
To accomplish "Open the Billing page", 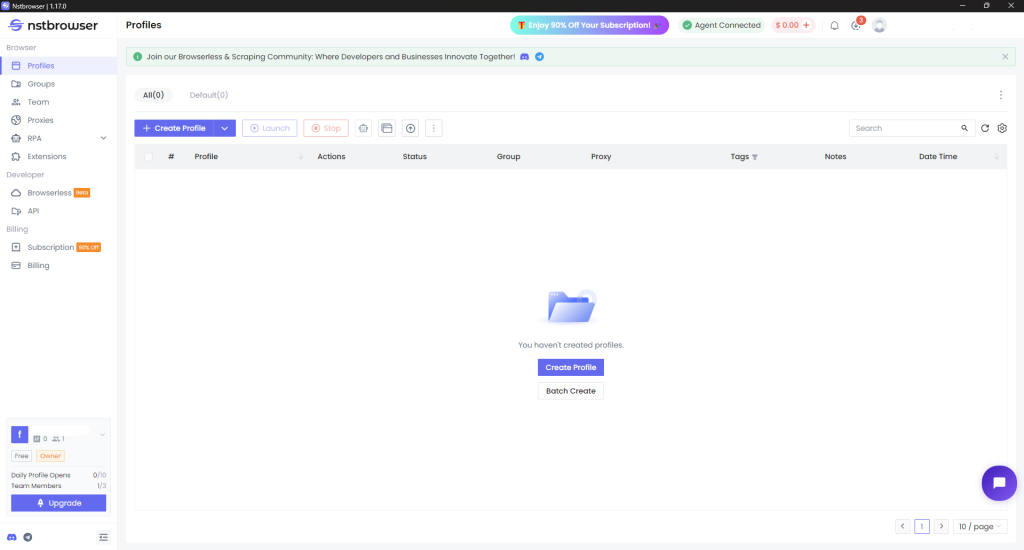I will pyautogui.click(x=59, y=265).
